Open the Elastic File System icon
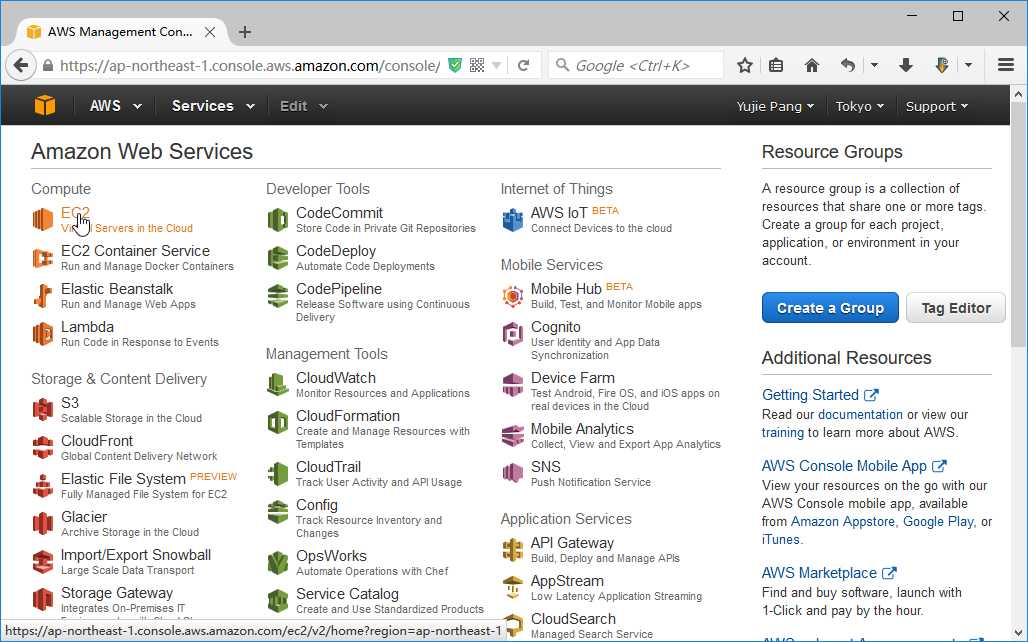Image resolution: width=1028 pixels, height=642 pixels. [x=43, y=486]
